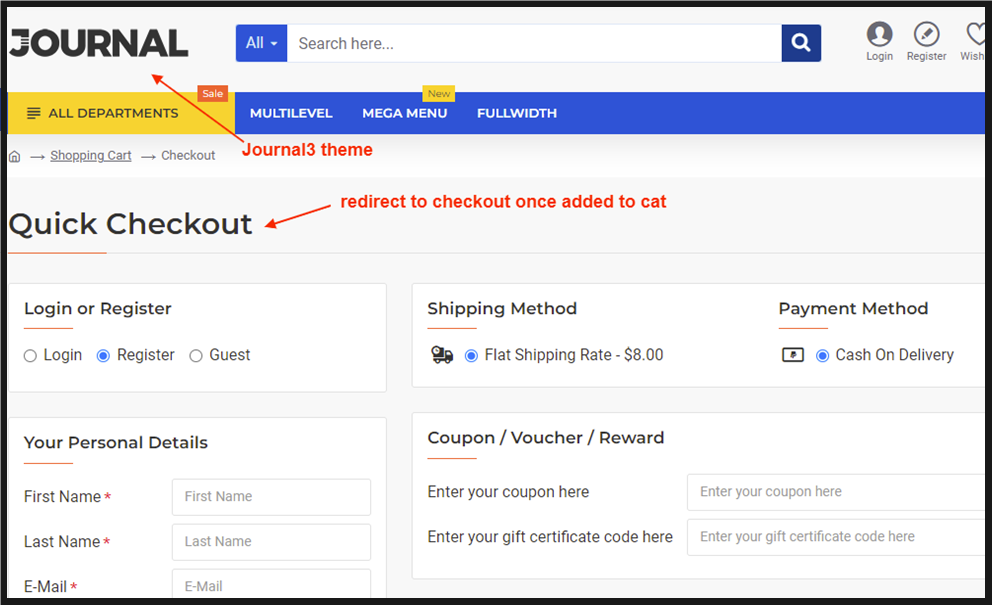Click the Fullwidth menu item
This screenshot has height=605, width=992.
tap(516, 113)
